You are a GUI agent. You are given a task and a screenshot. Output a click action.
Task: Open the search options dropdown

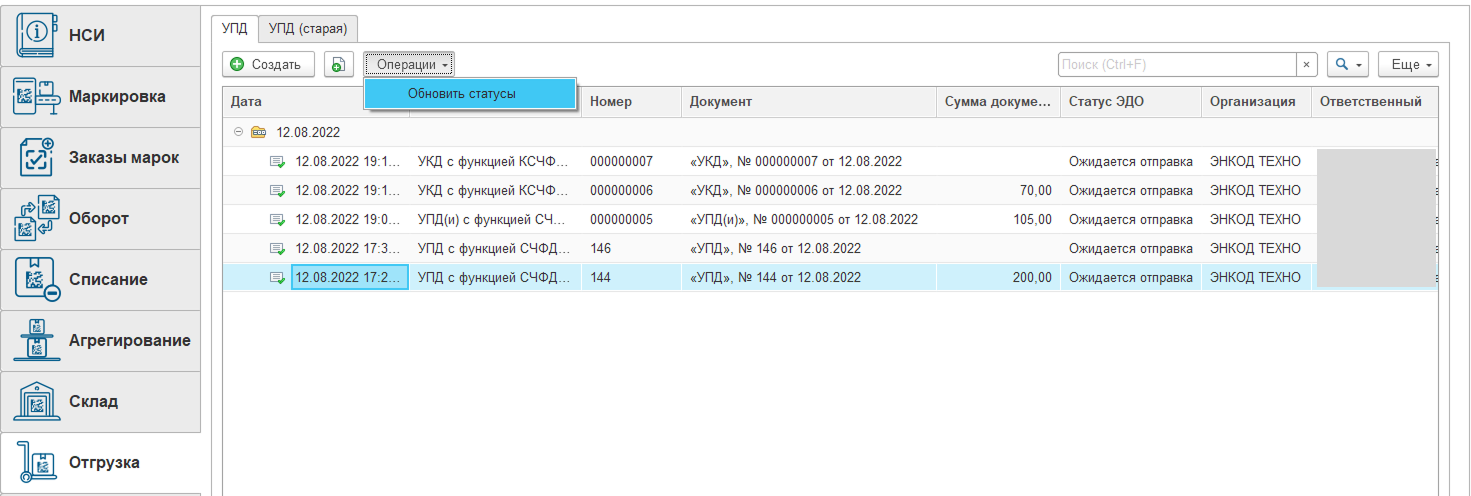[1347, 65]
